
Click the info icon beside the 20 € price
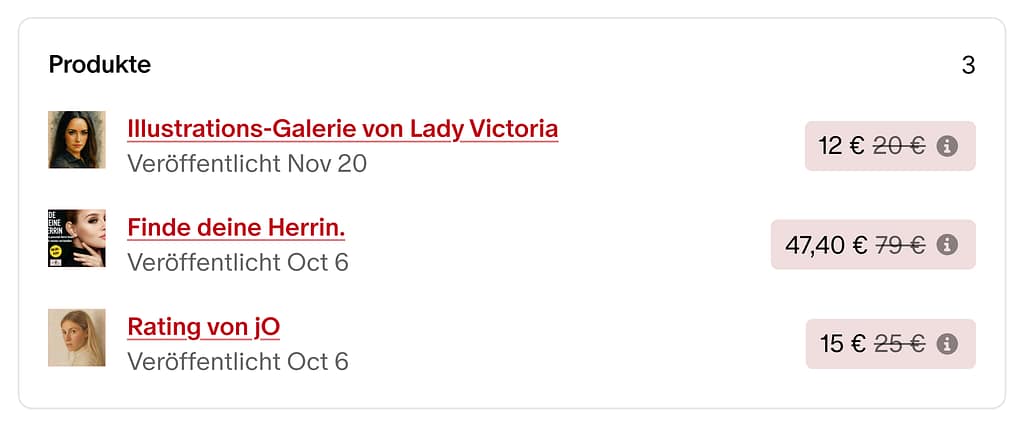click(947, 146)
